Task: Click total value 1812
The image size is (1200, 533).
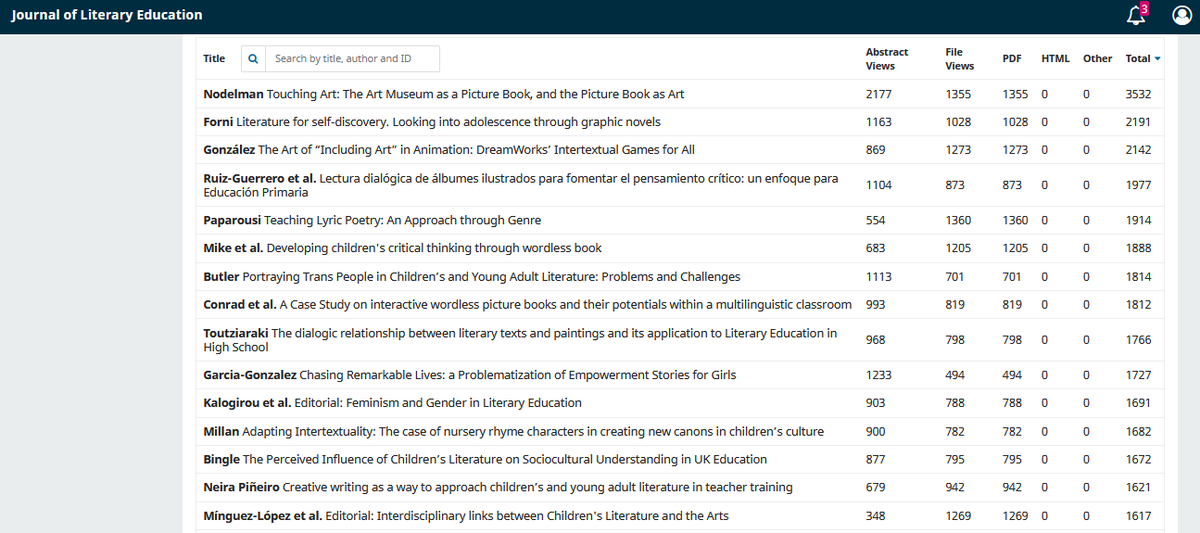Action: pyautogui.click(x=1138, y=304)
